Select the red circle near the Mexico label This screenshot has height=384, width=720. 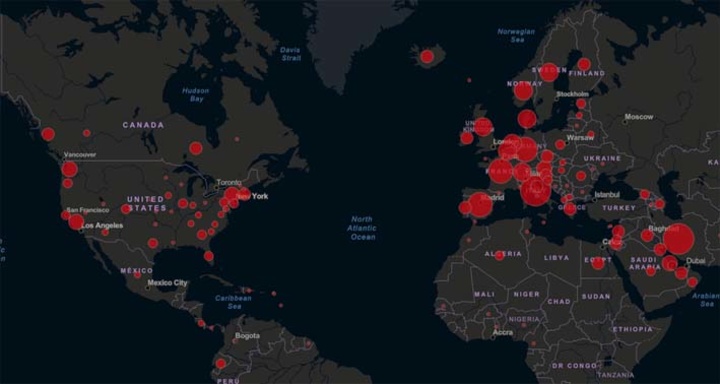(137, 275)
